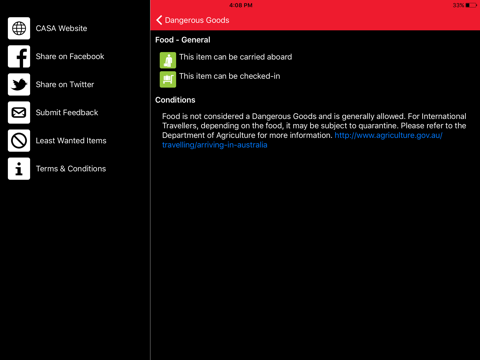Viewport: 480px width, 360px height.
Task: Tap the battery indicator in status bar
Action: [x=471, y=5]
